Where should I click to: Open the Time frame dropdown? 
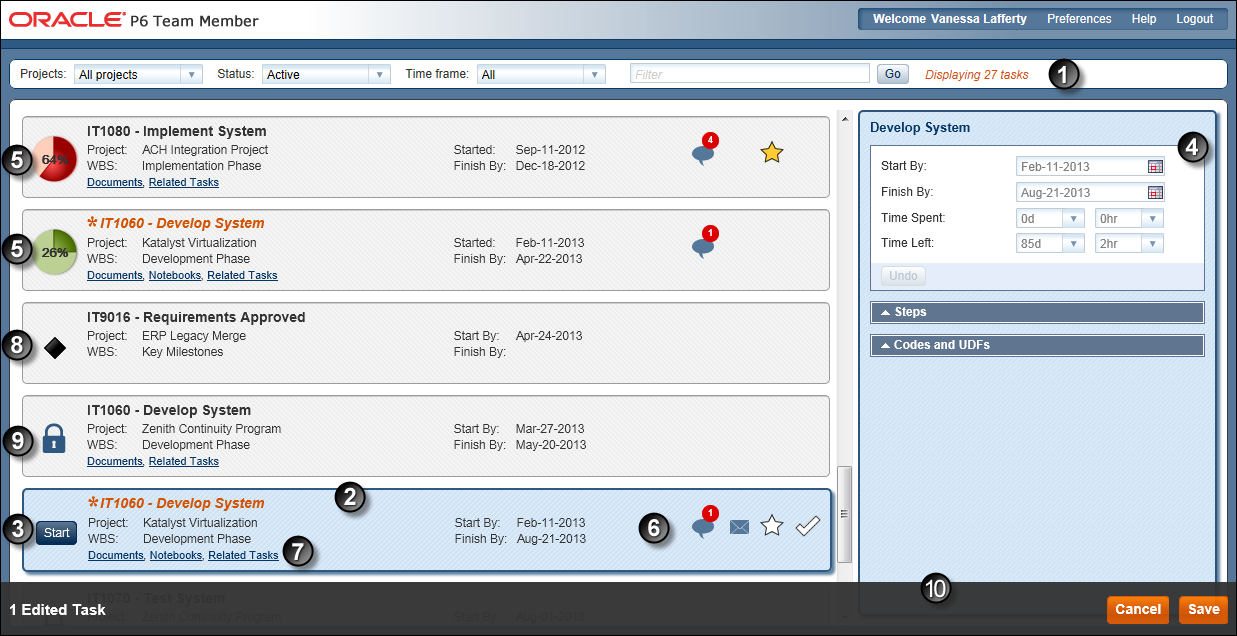coord(595,74)
